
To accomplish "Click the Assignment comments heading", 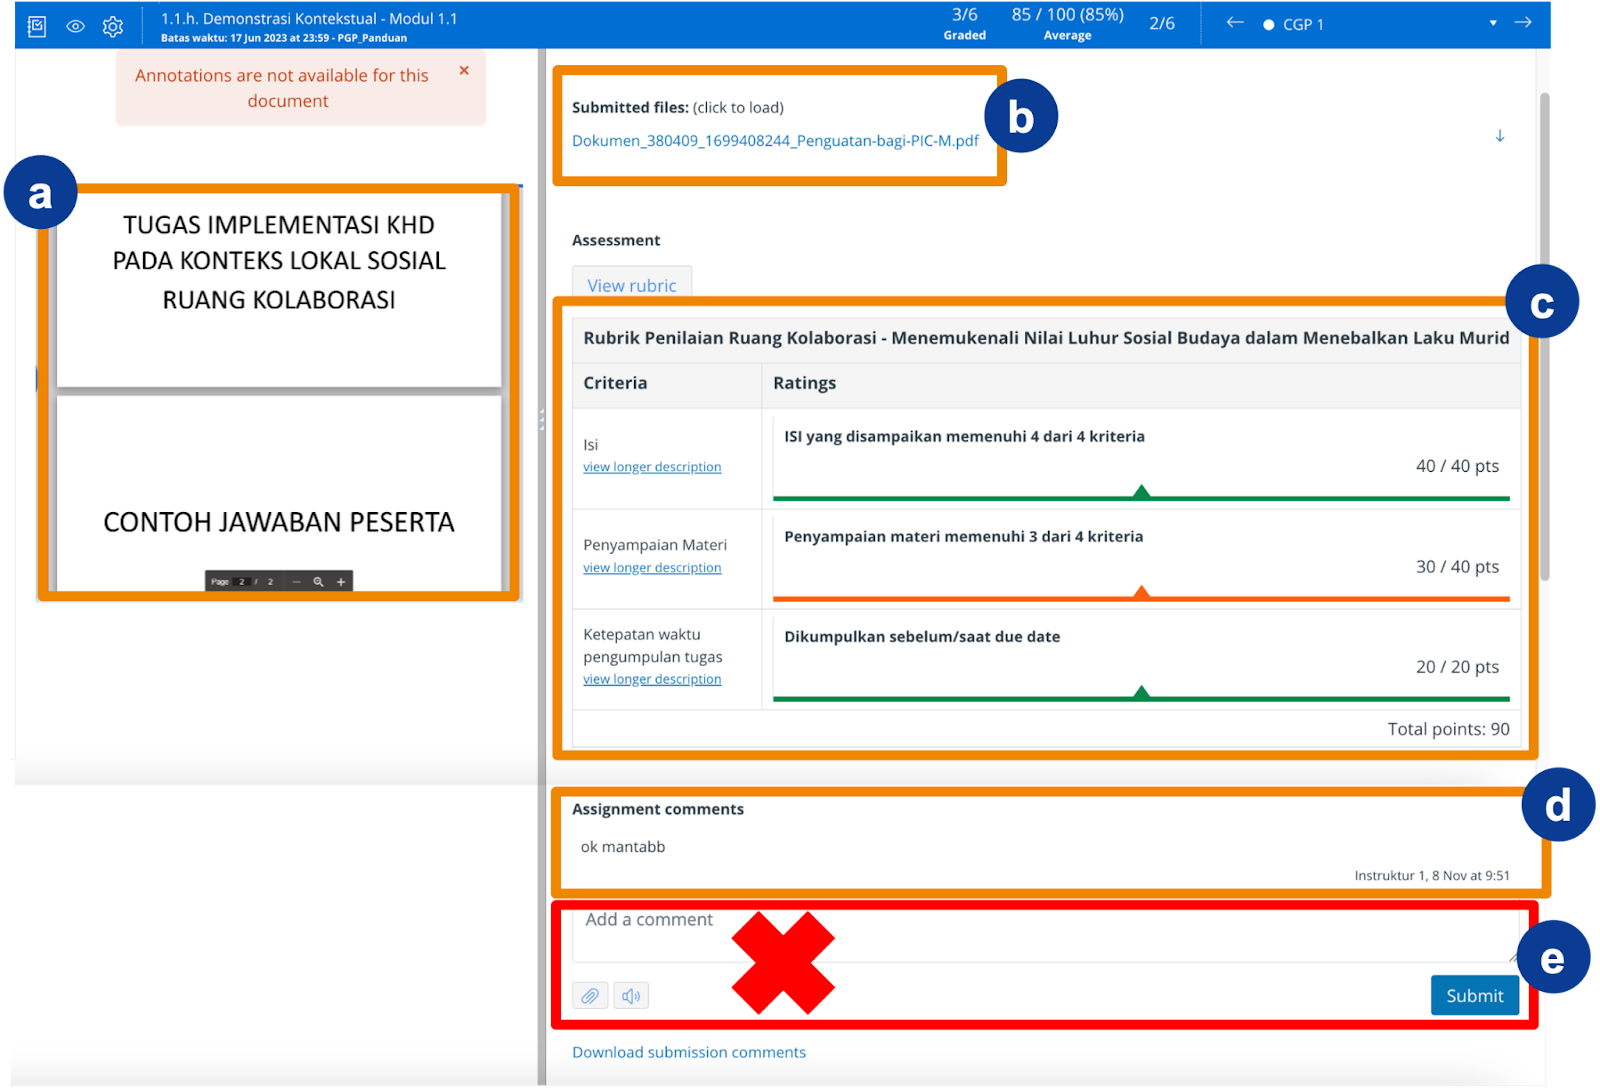I will [x=658, y=809].
